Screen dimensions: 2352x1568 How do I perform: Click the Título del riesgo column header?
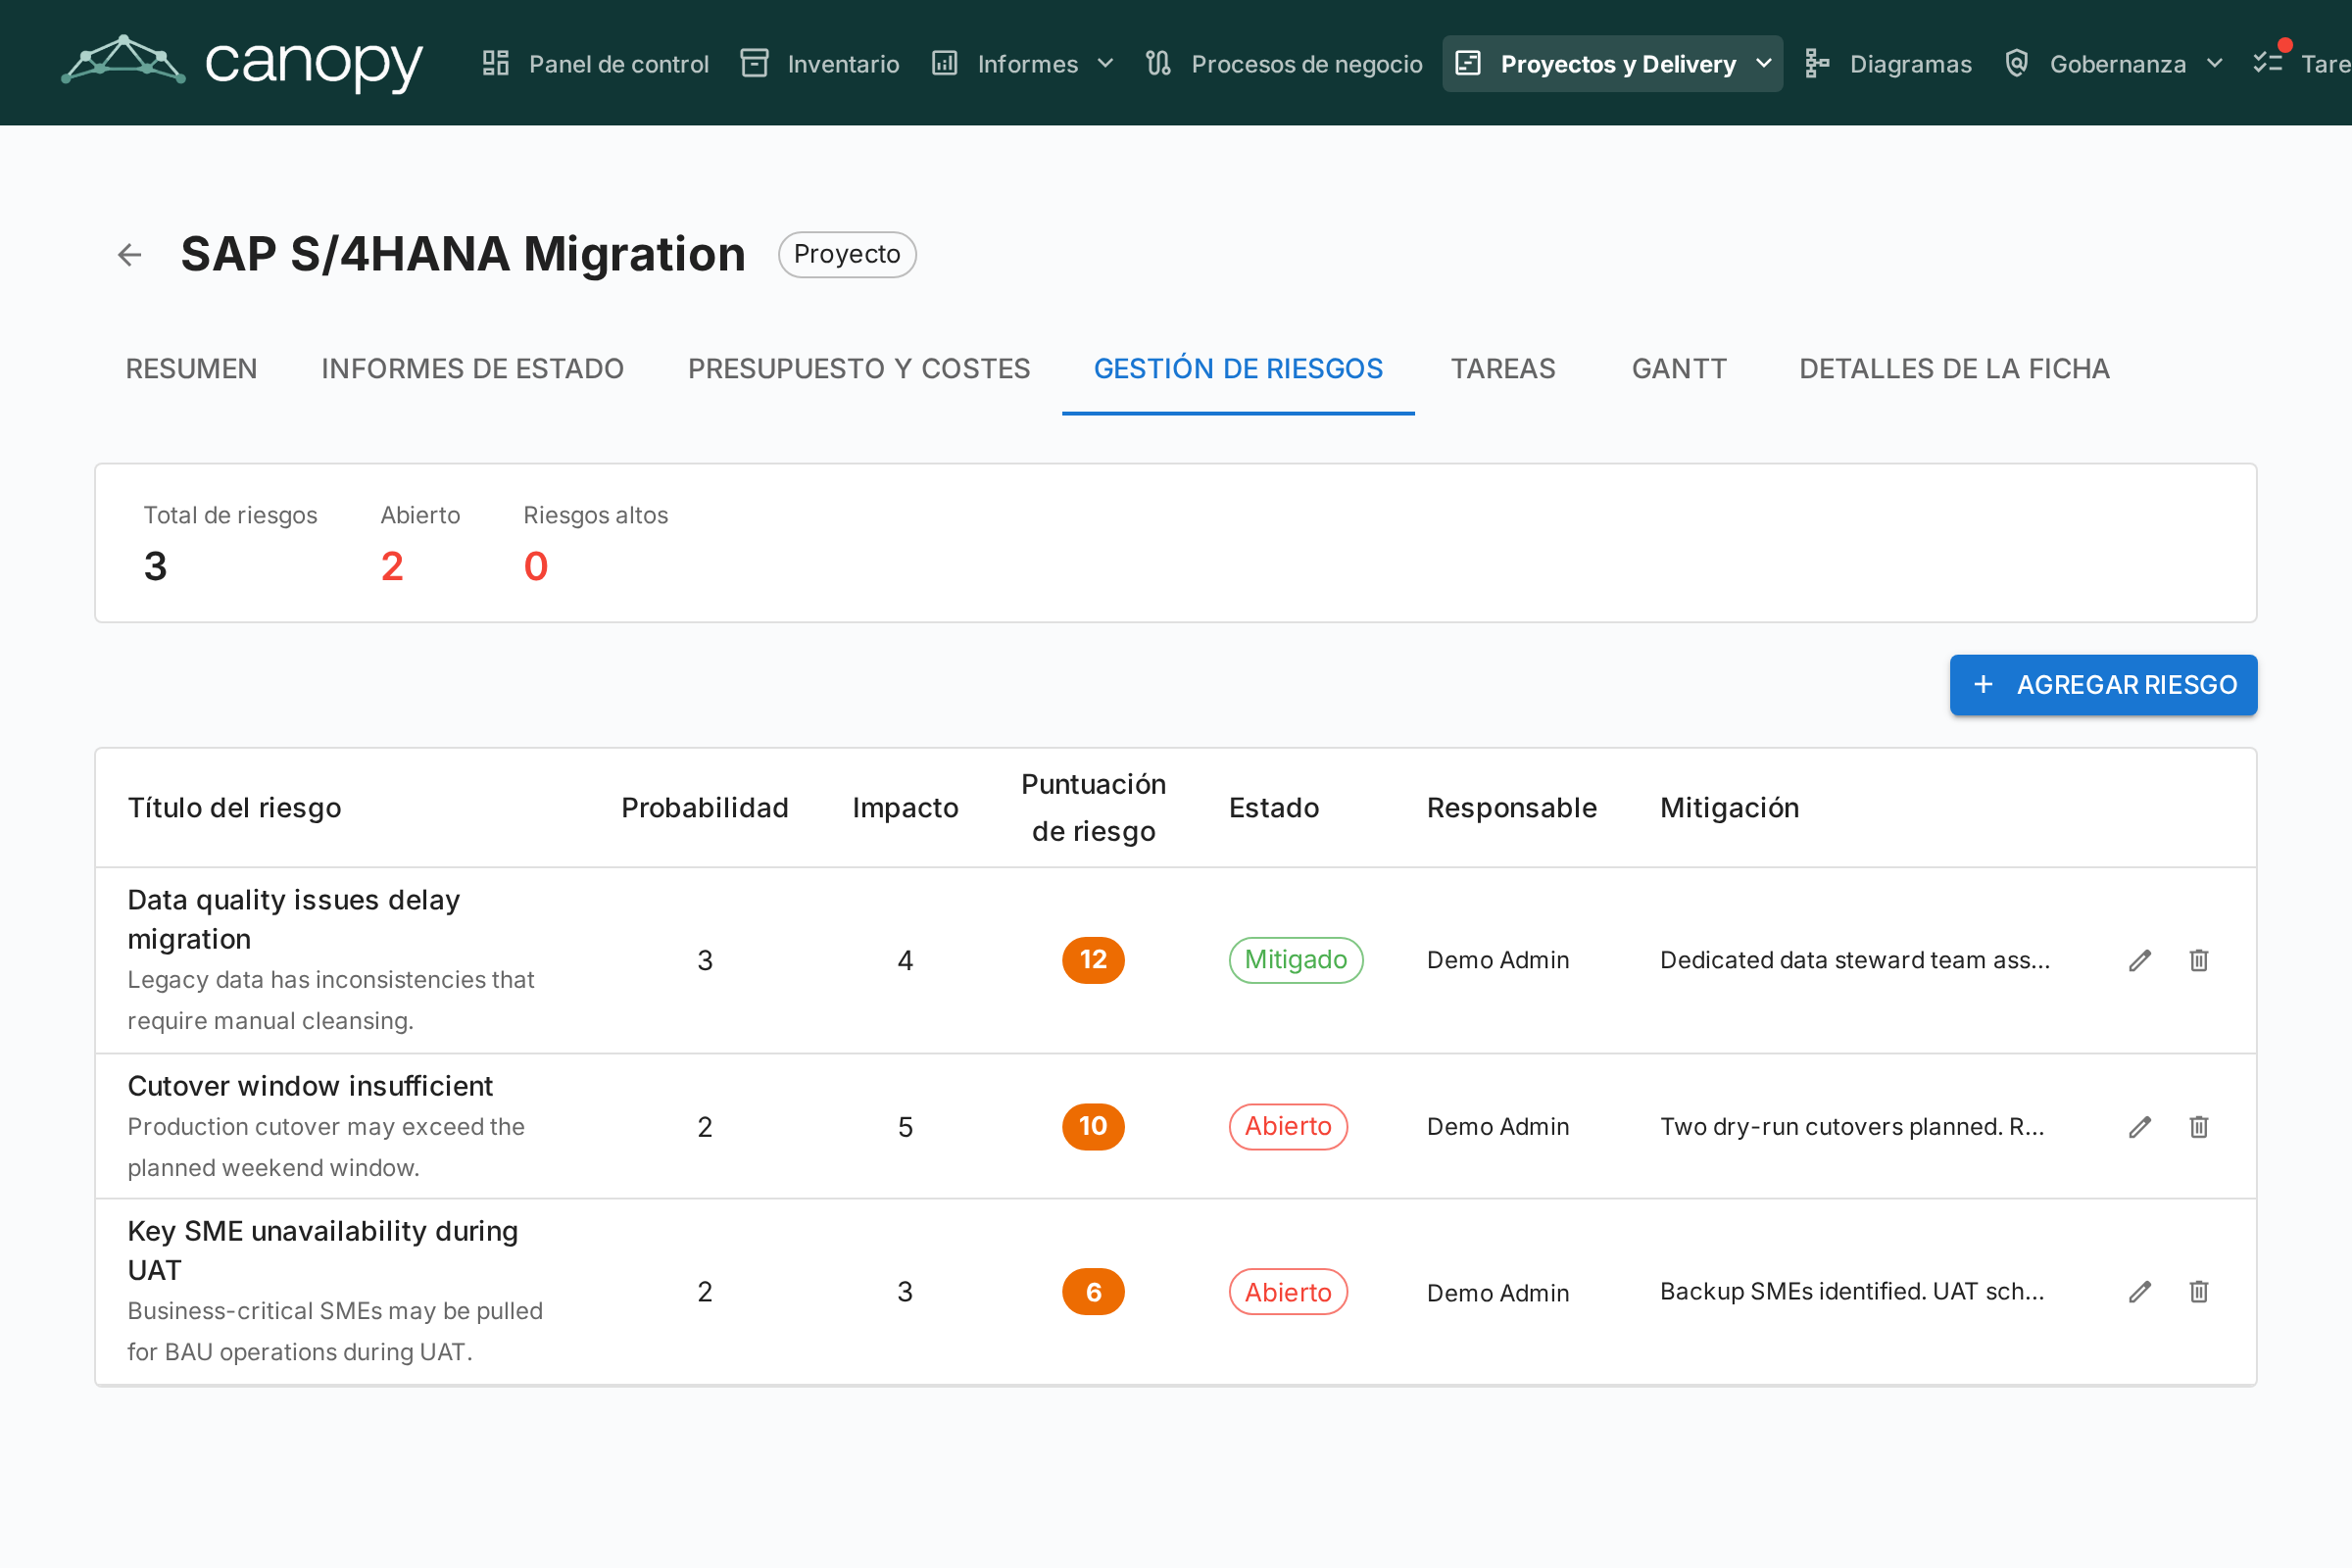[x=234, y=808]
